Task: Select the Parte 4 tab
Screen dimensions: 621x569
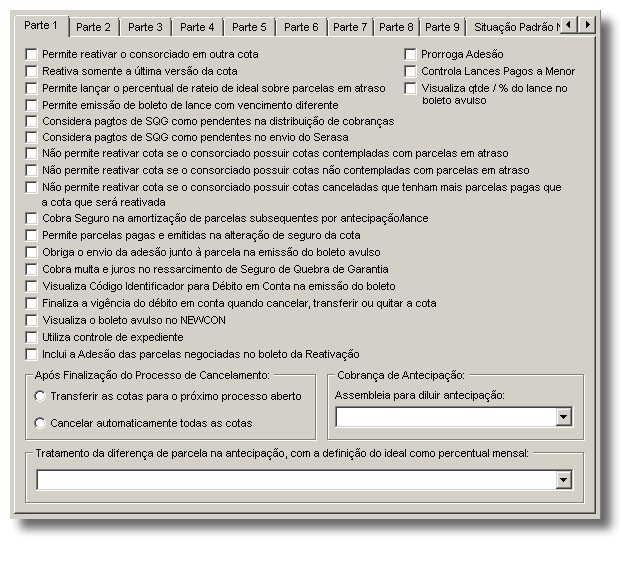Action: click(x=197, y=27)
